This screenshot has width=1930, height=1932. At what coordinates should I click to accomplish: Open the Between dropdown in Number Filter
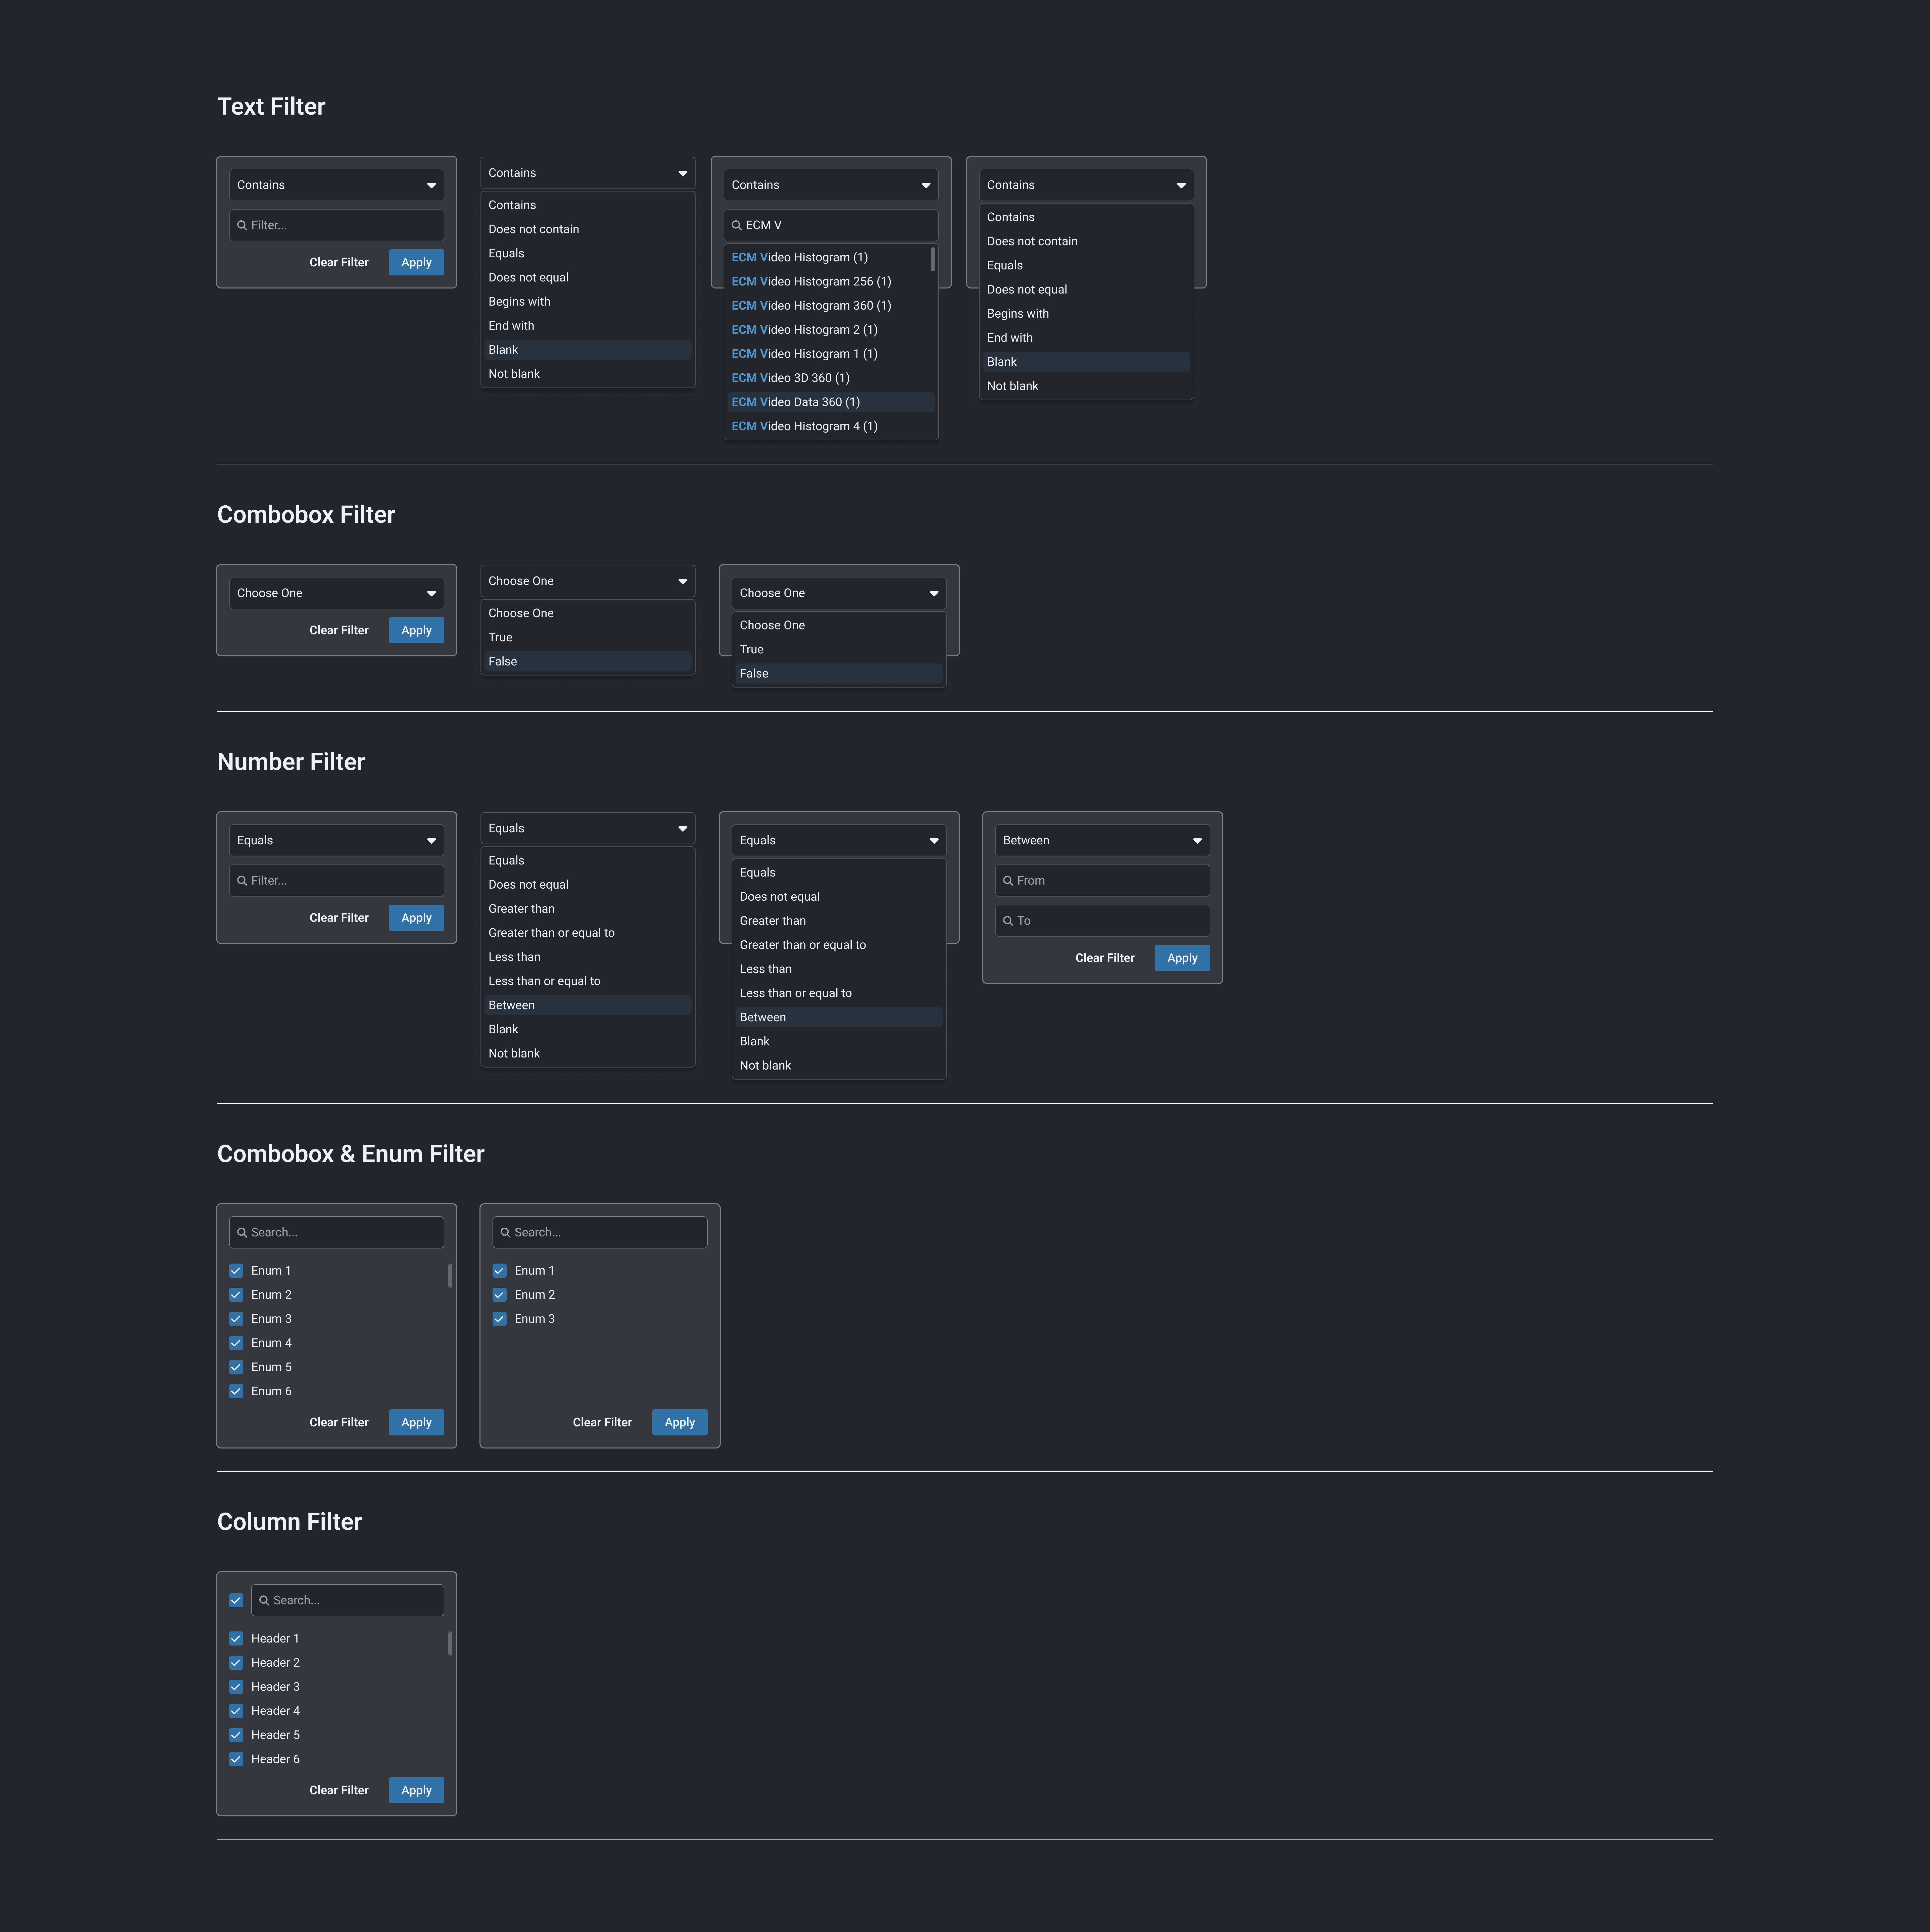click(x=1102, y=841)
